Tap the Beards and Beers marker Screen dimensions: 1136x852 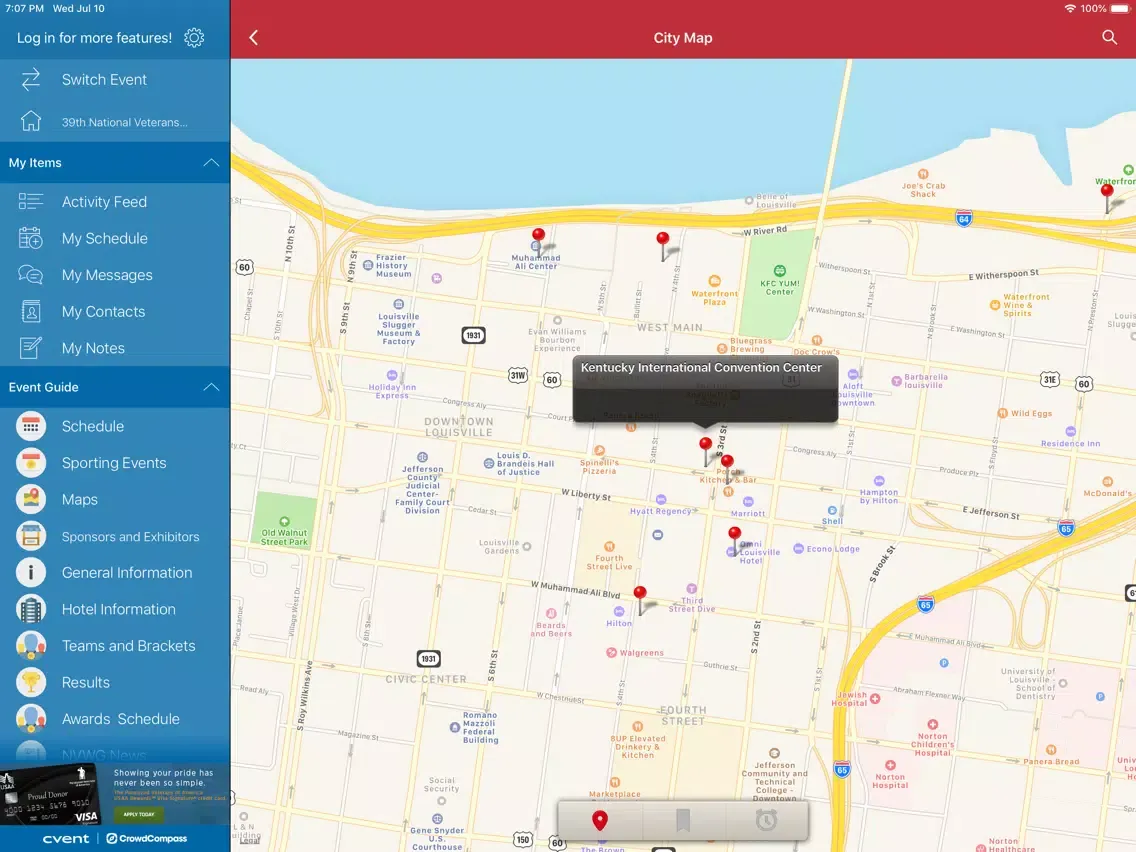coord(551,614)
